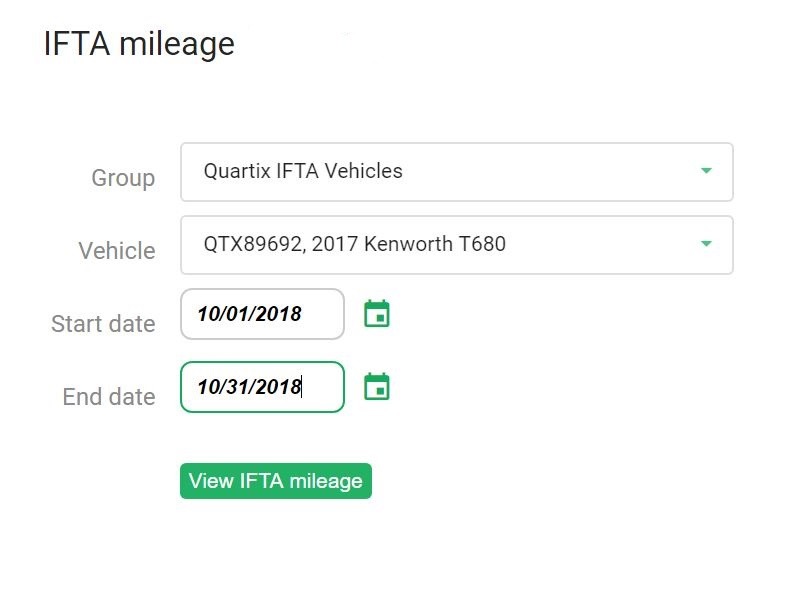This screenshot has width=791, height=600.
Task: Focus the Start date field showing 10/01/2018
Action: point(262,314)
